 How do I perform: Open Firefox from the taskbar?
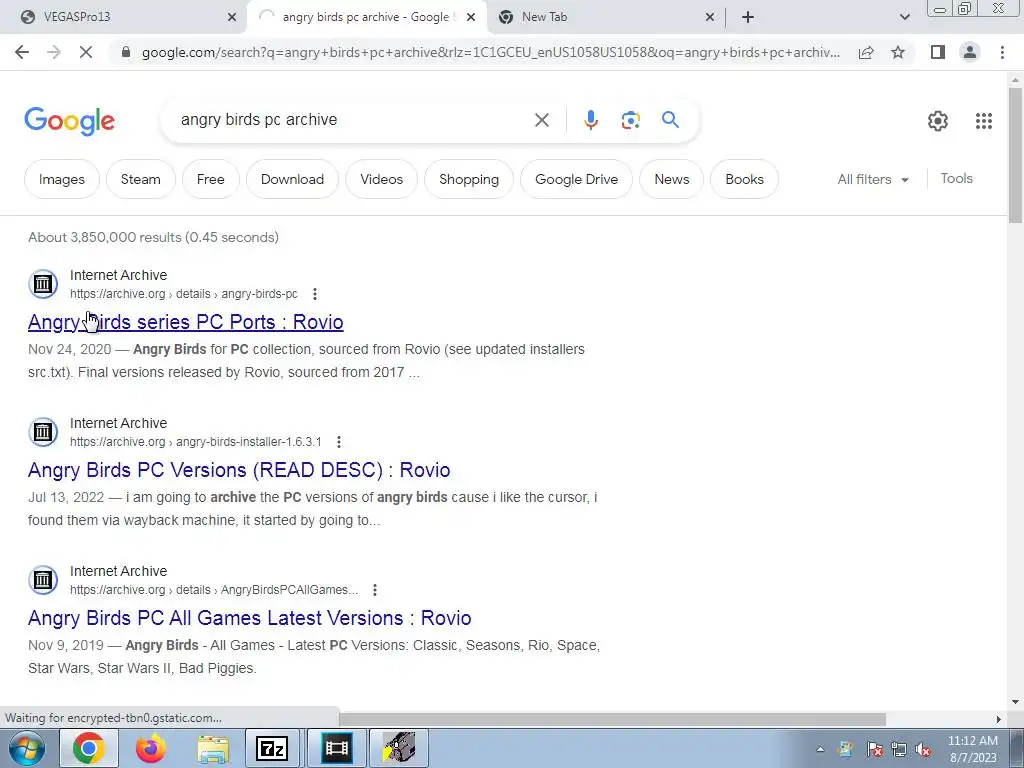click(x=150, y=748)
